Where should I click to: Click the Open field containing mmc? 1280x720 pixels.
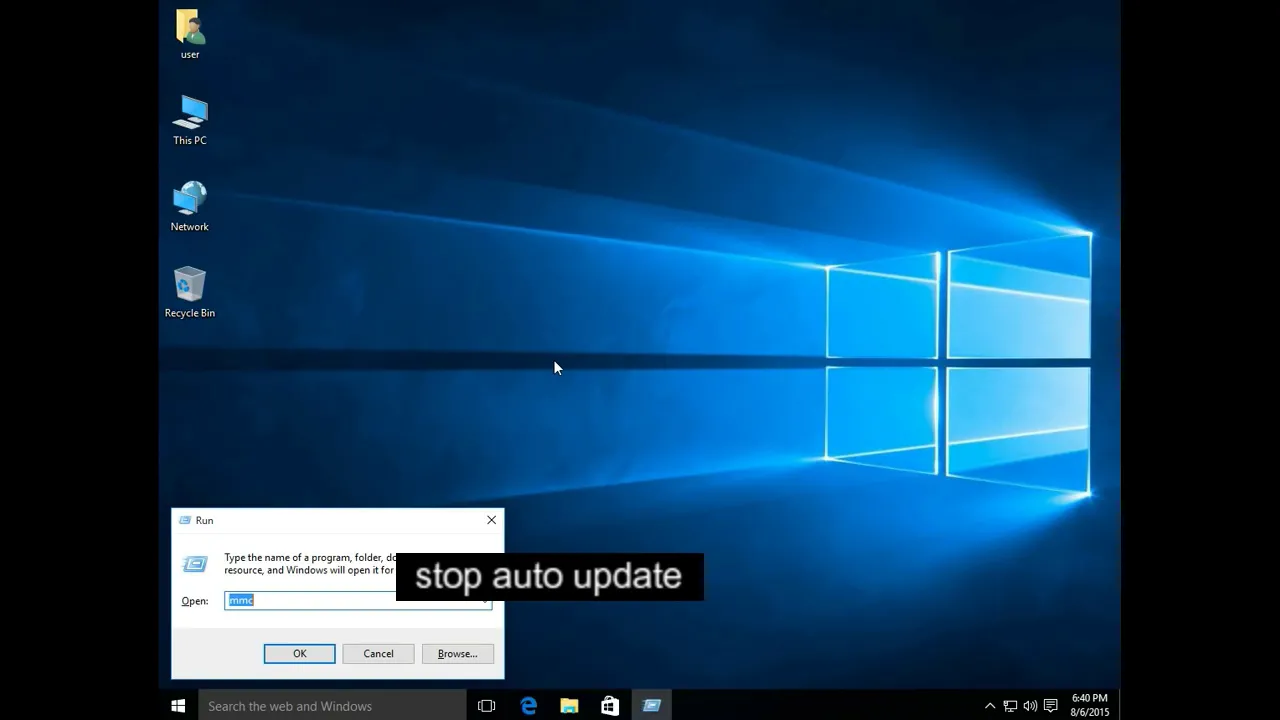pyautogui.click(x=358, y=600)
